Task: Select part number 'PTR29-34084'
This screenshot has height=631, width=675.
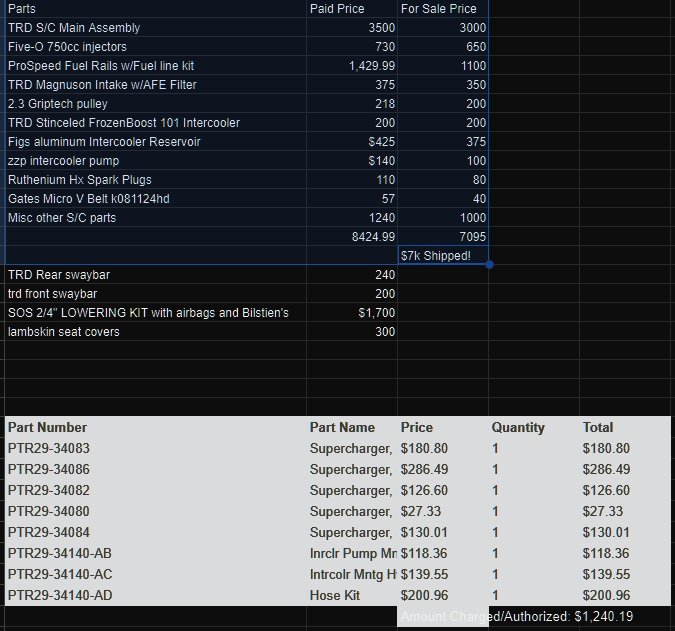Action: pos(155,532)
